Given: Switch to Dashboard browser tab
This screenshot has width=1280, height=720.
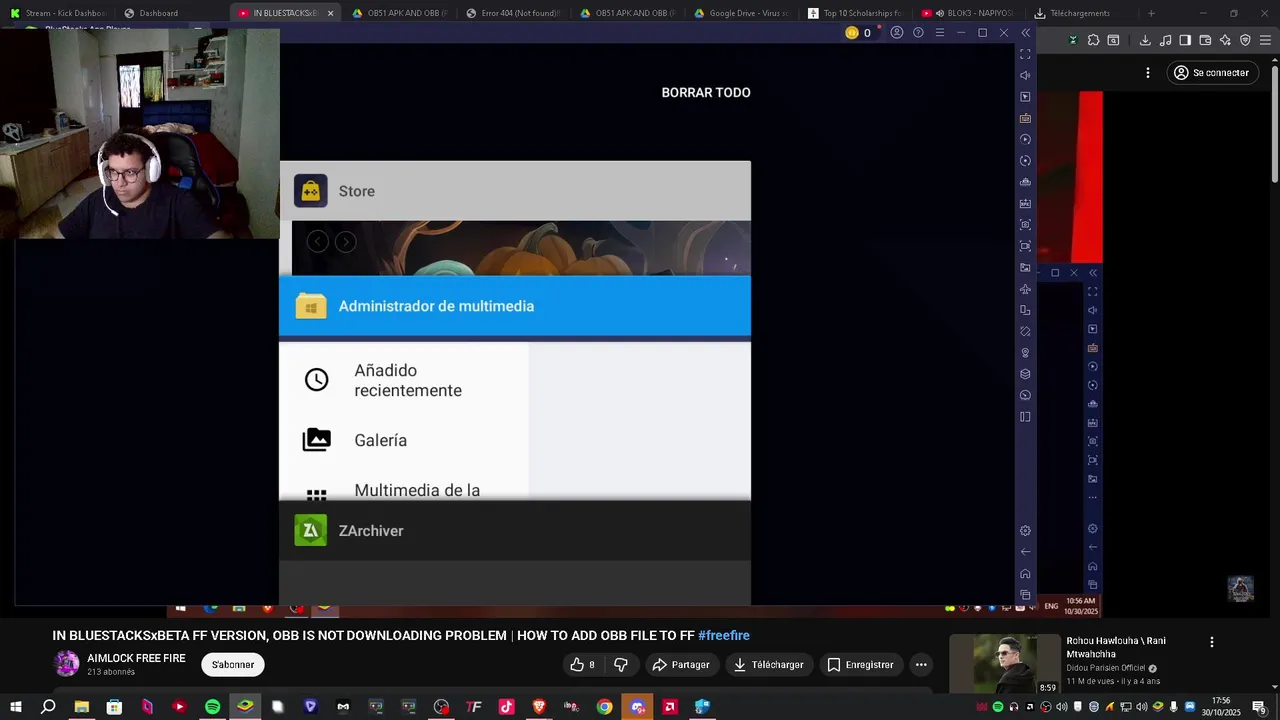Looking at the screenshot, I should [x=170, y=13].
